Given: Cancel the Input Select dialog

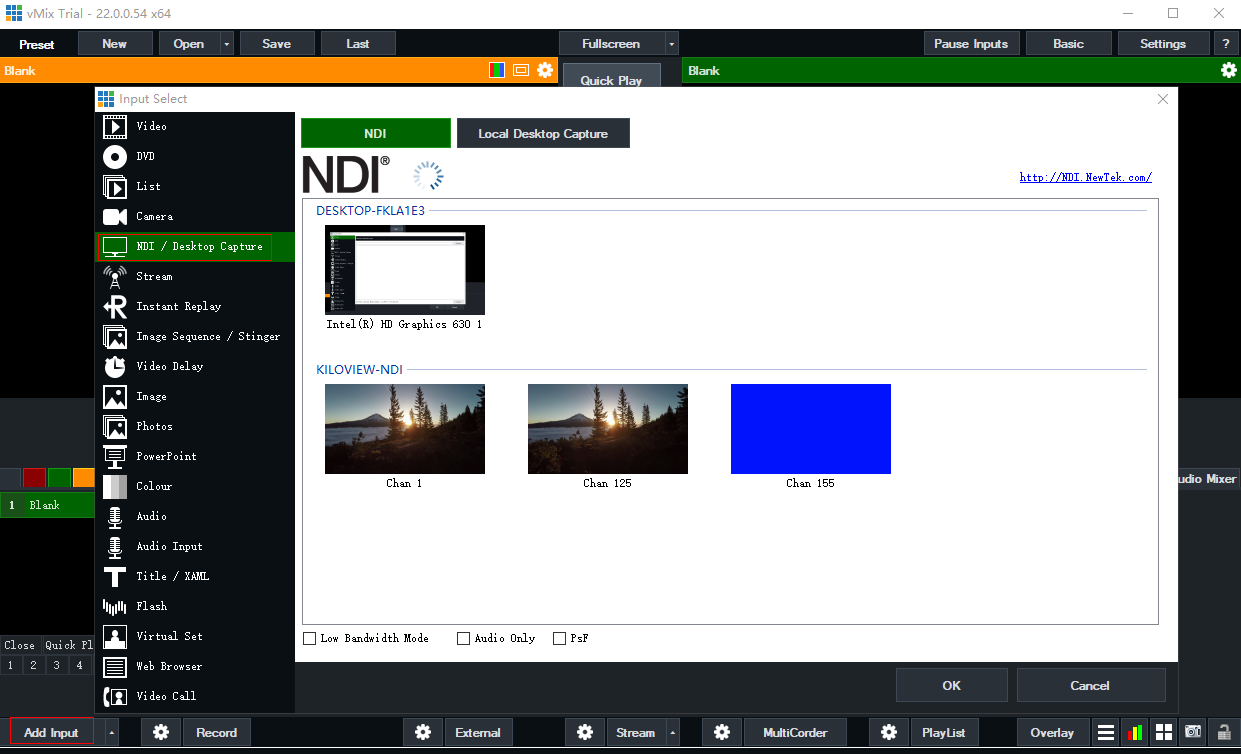Looking at the screenshot, I should click(1091, 685).
